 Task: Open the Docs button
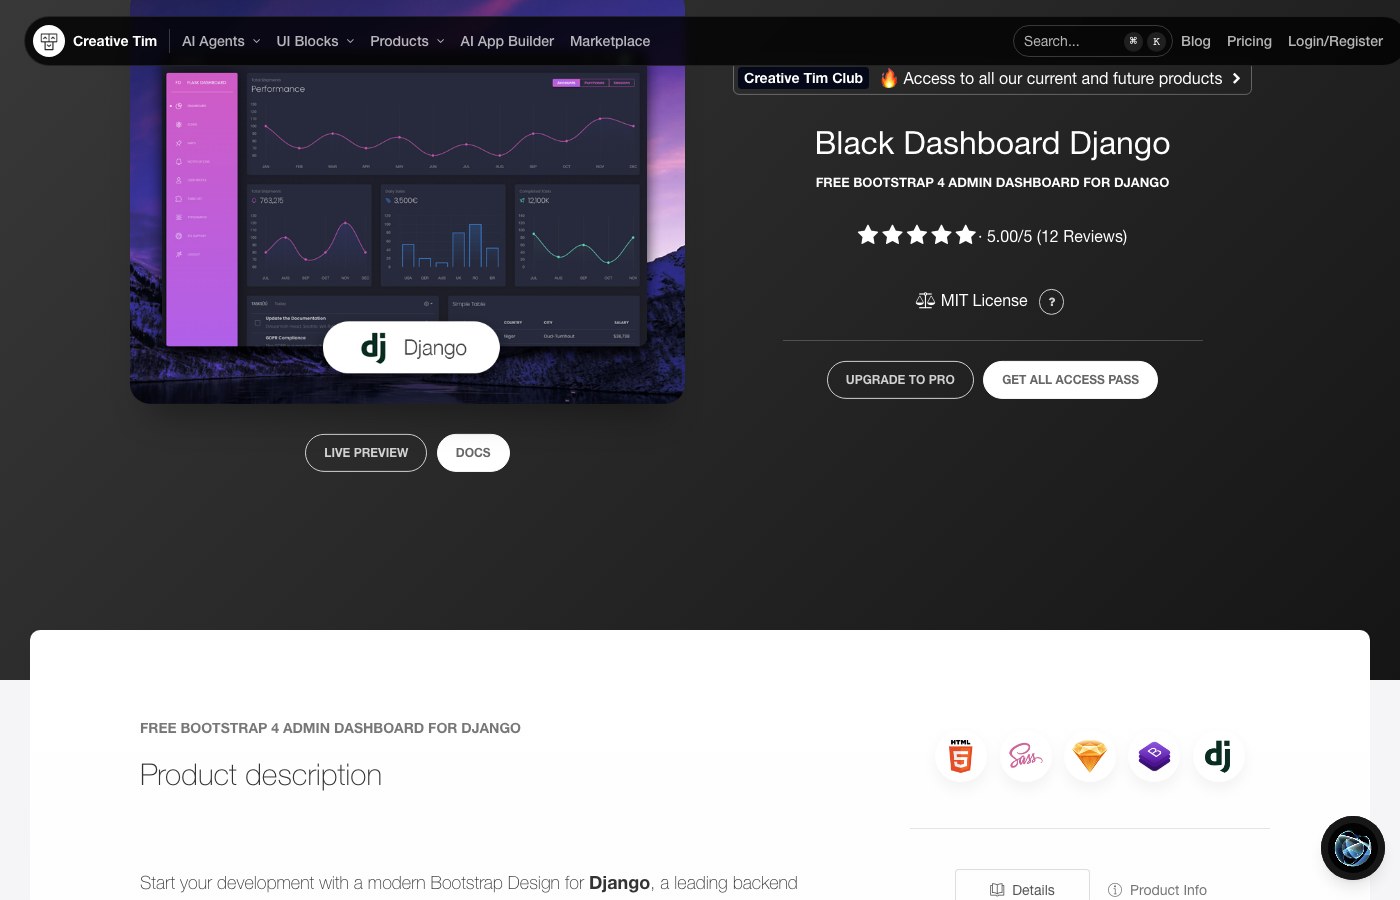tap(473, 453)
